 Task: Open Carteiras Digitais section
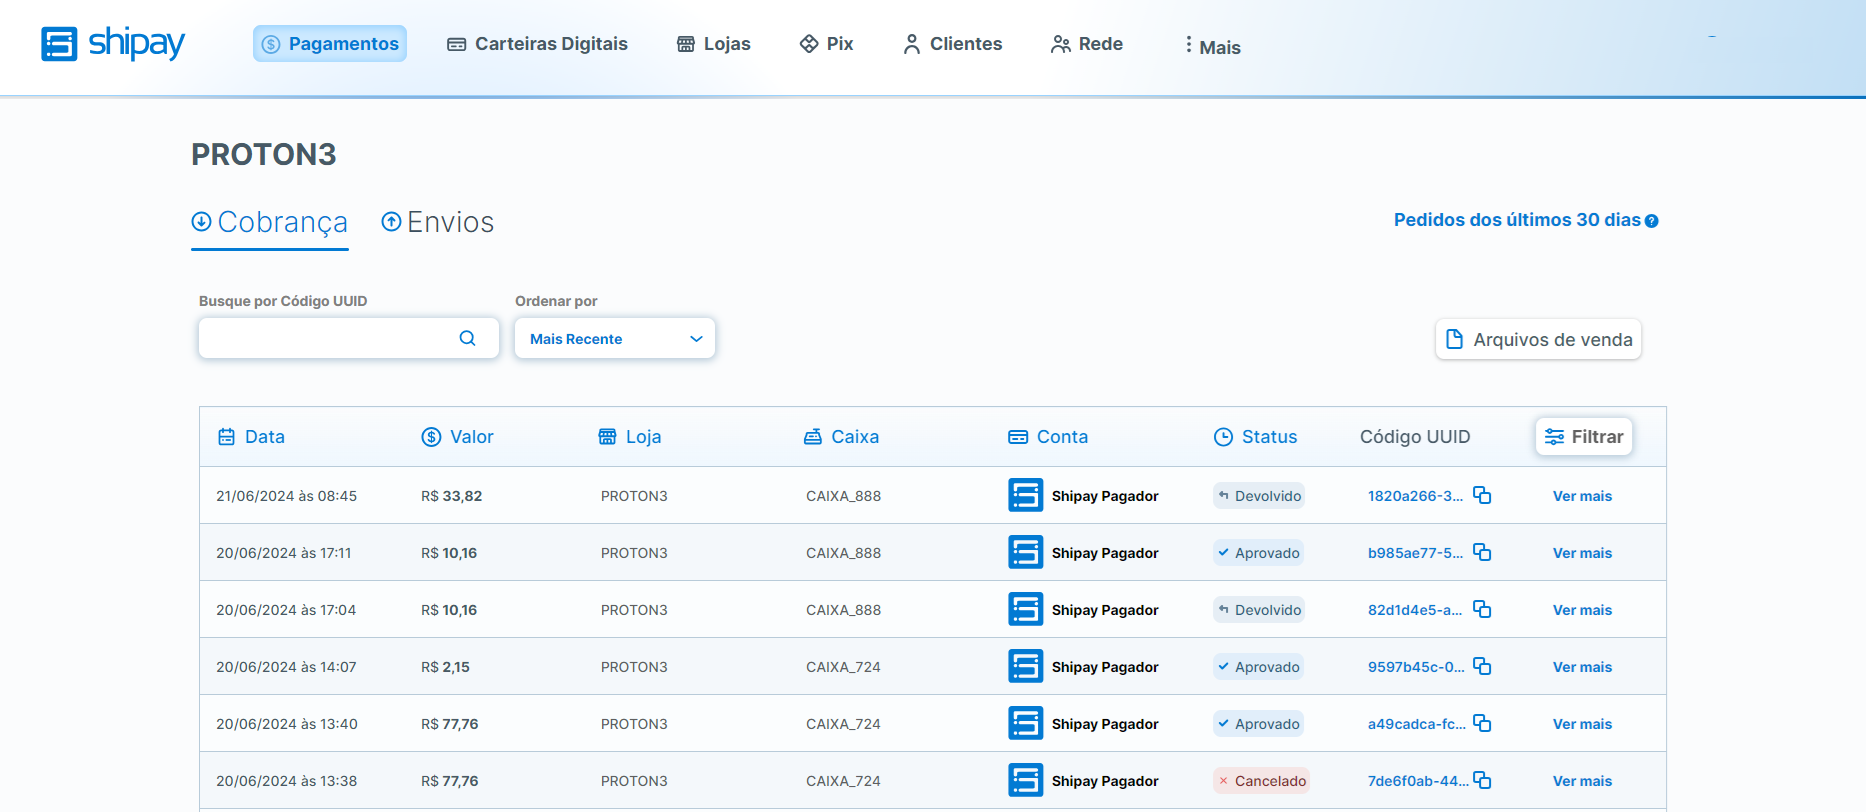click(x=537, y=44)
